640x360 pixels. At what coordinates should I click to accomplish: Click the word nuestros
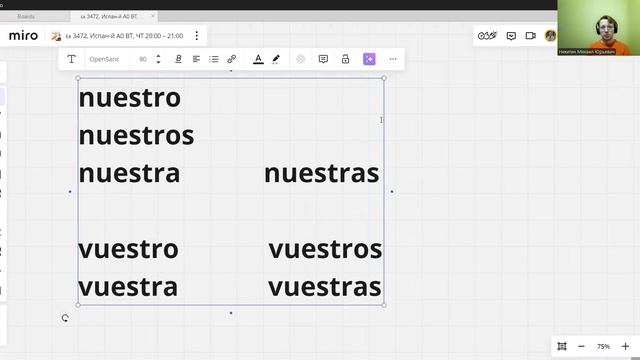[136, 136]
